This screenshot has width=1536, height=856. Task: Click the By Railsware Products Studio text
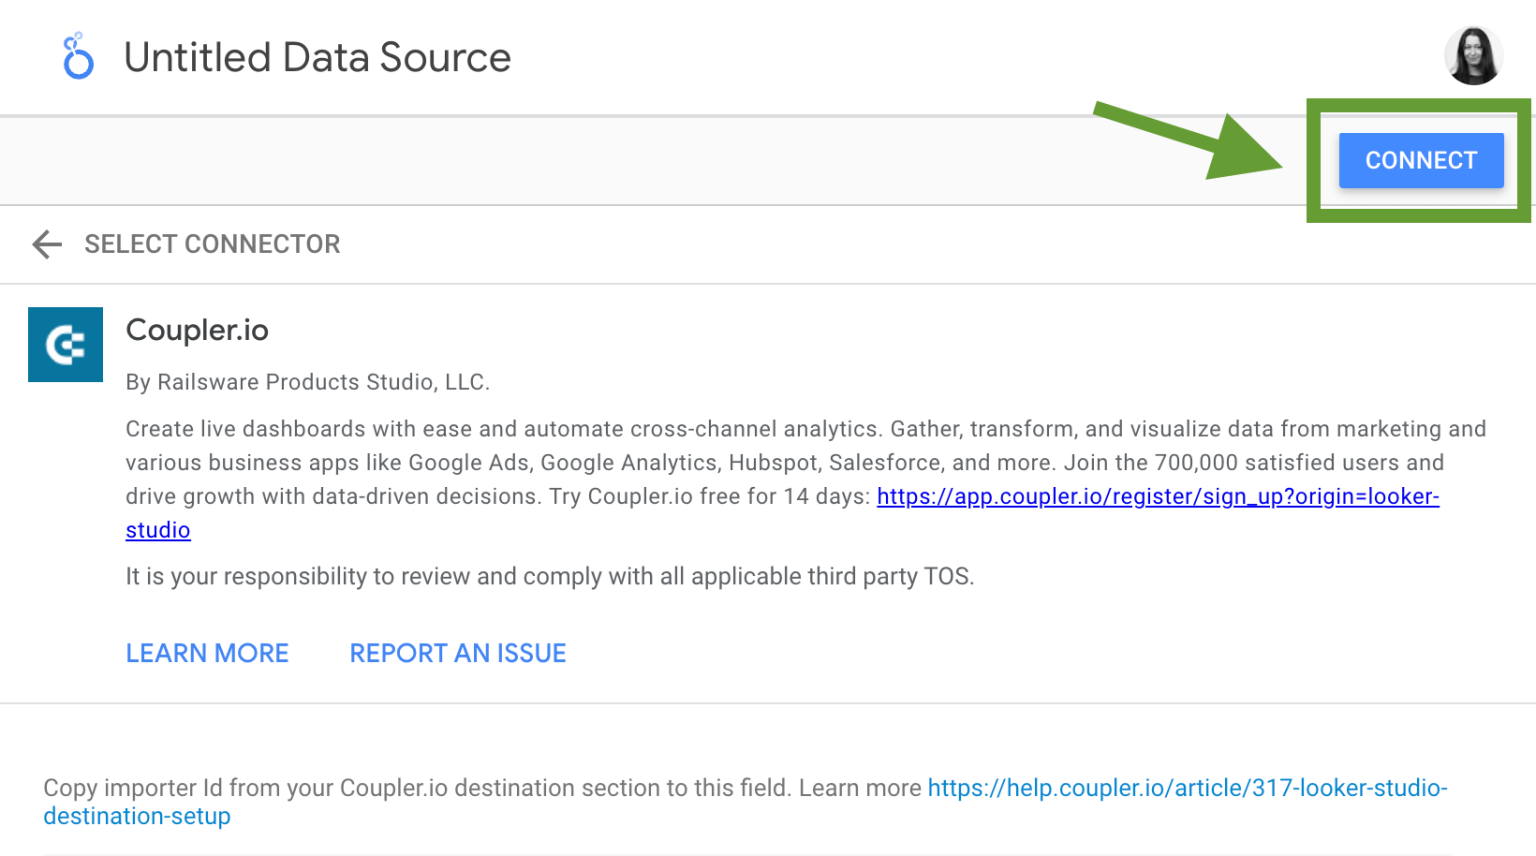point(306,381)
